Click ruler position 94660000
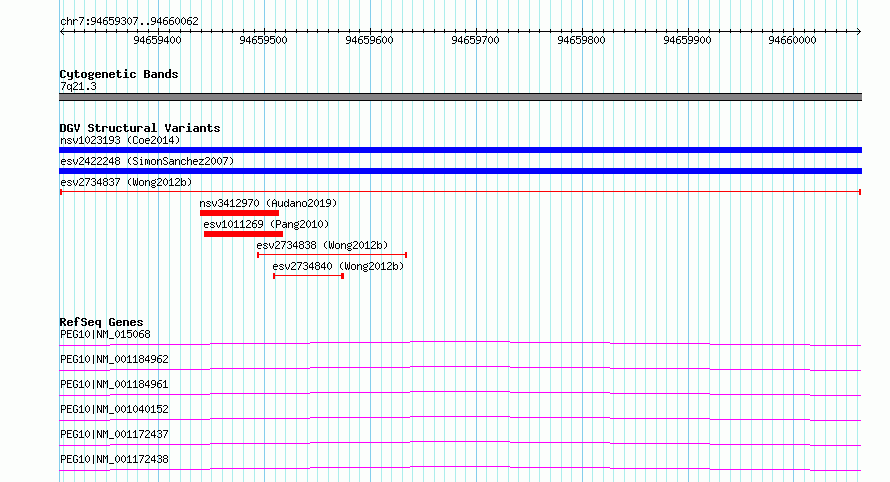Viewport: 890px width, 482px height. pos(792,40)
